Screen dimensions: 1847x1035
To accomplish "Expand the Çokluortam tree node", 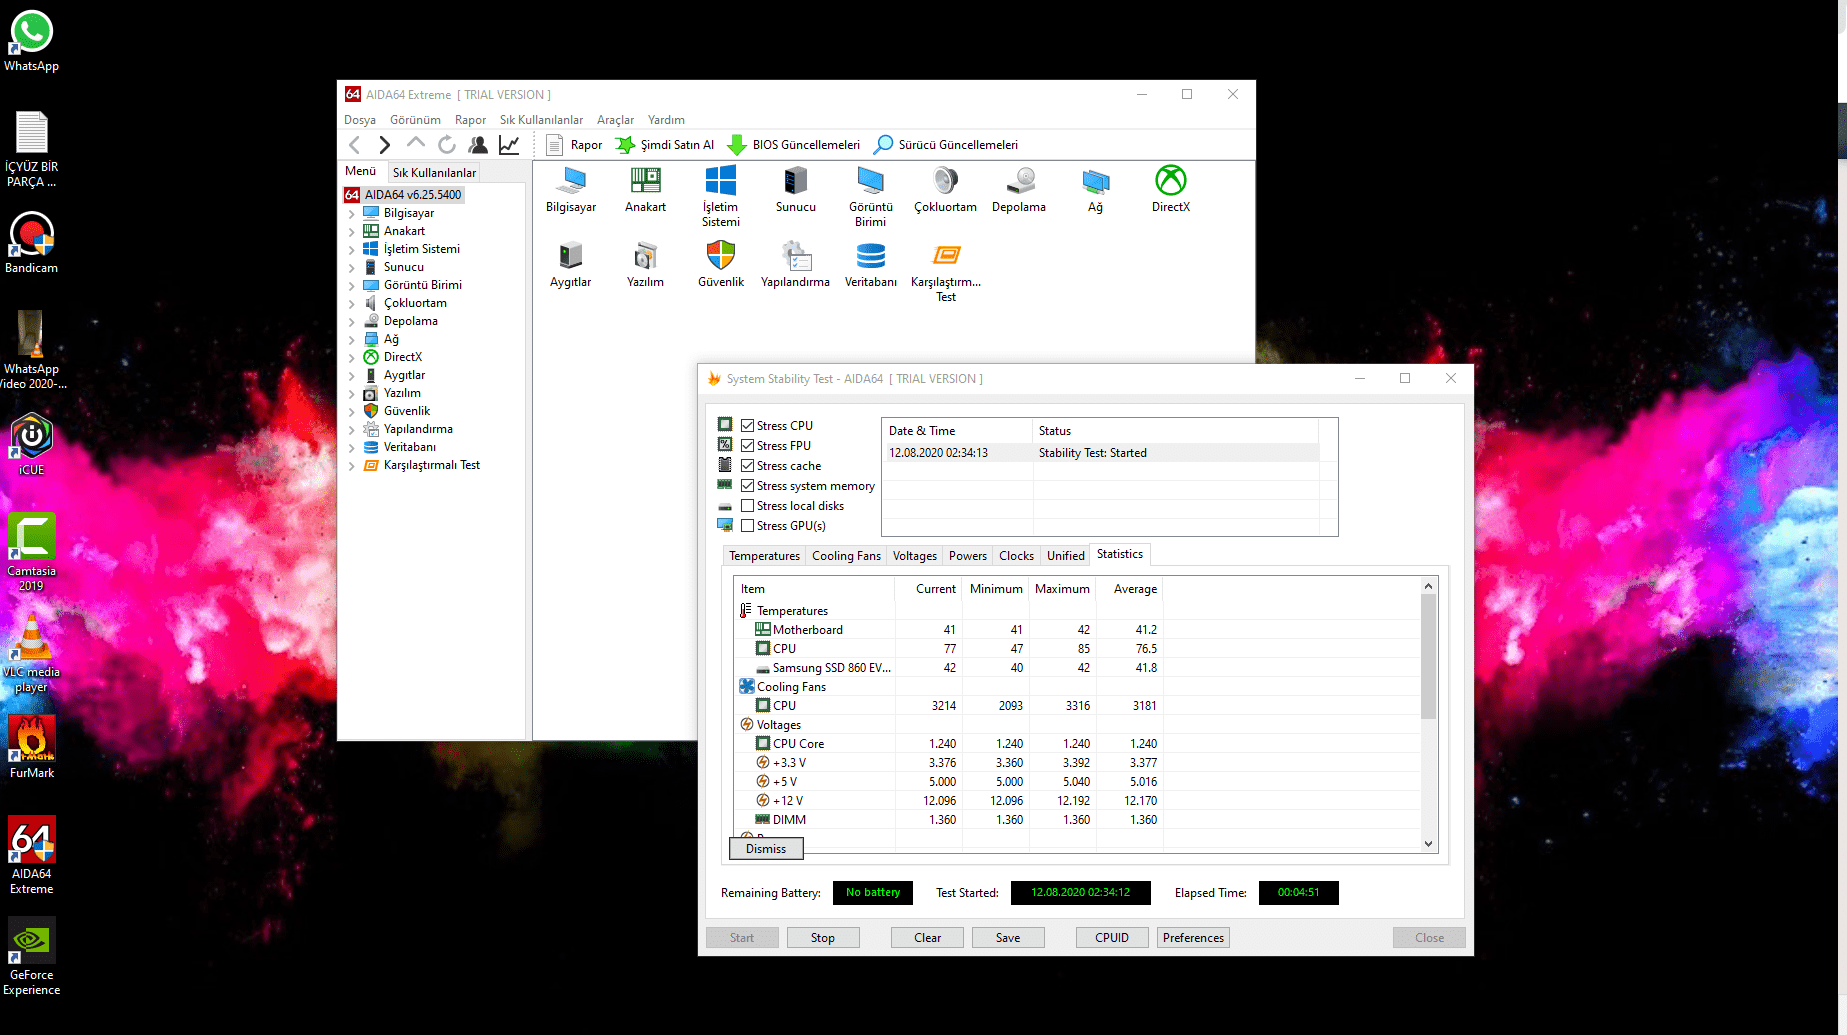I will (x=351, y=304).
